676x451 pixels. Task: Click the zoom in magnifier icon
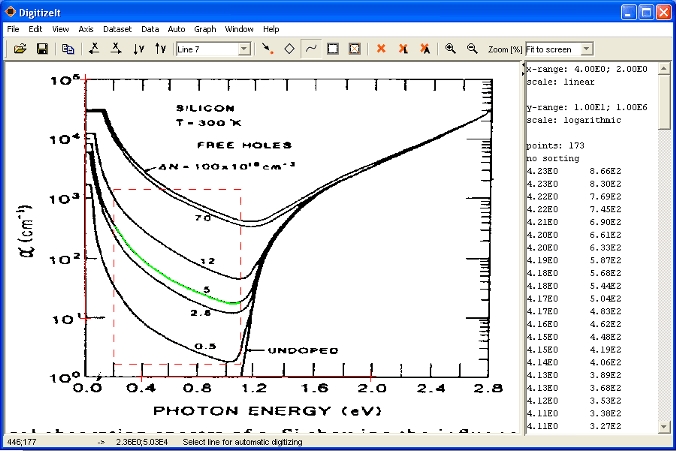click(x=450, y=48)
